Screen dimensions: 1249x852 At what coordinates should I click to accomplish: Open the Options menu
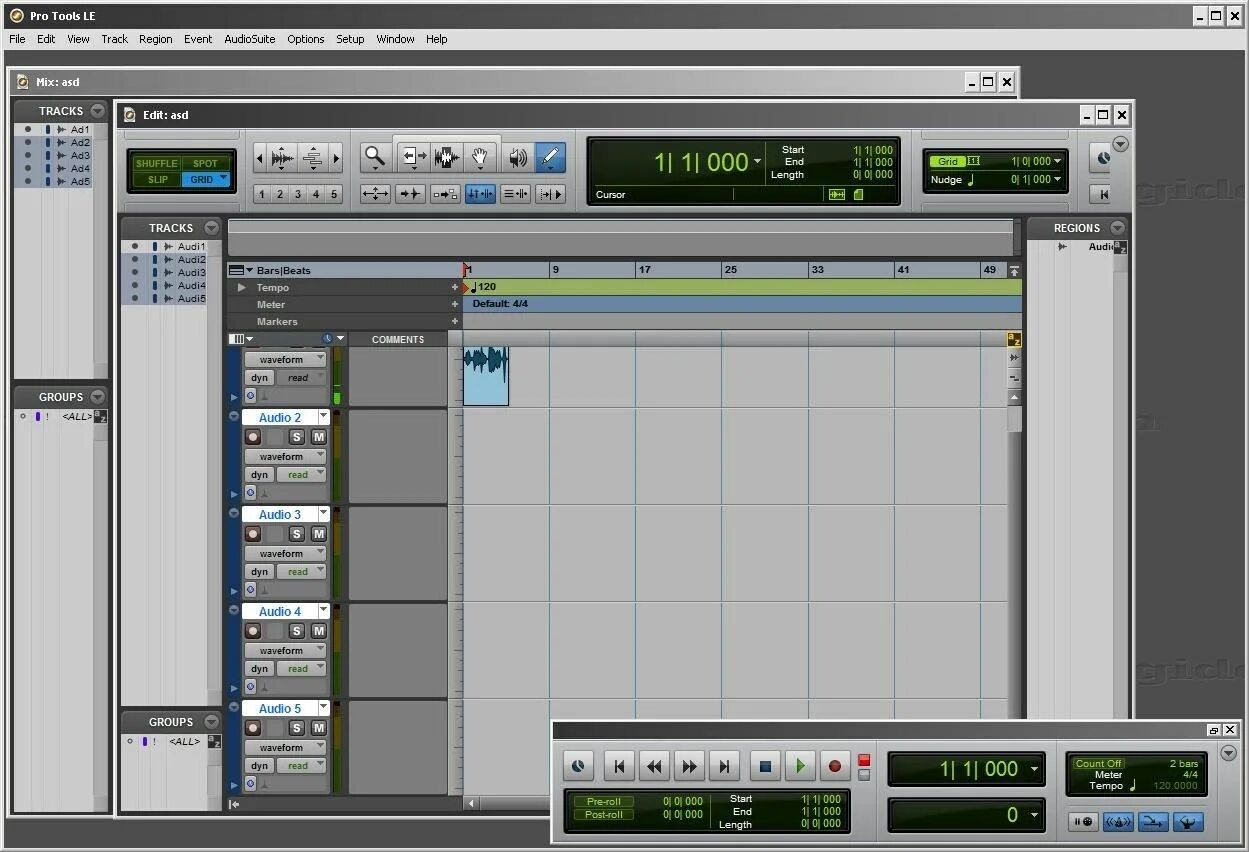tap(305, 39)
